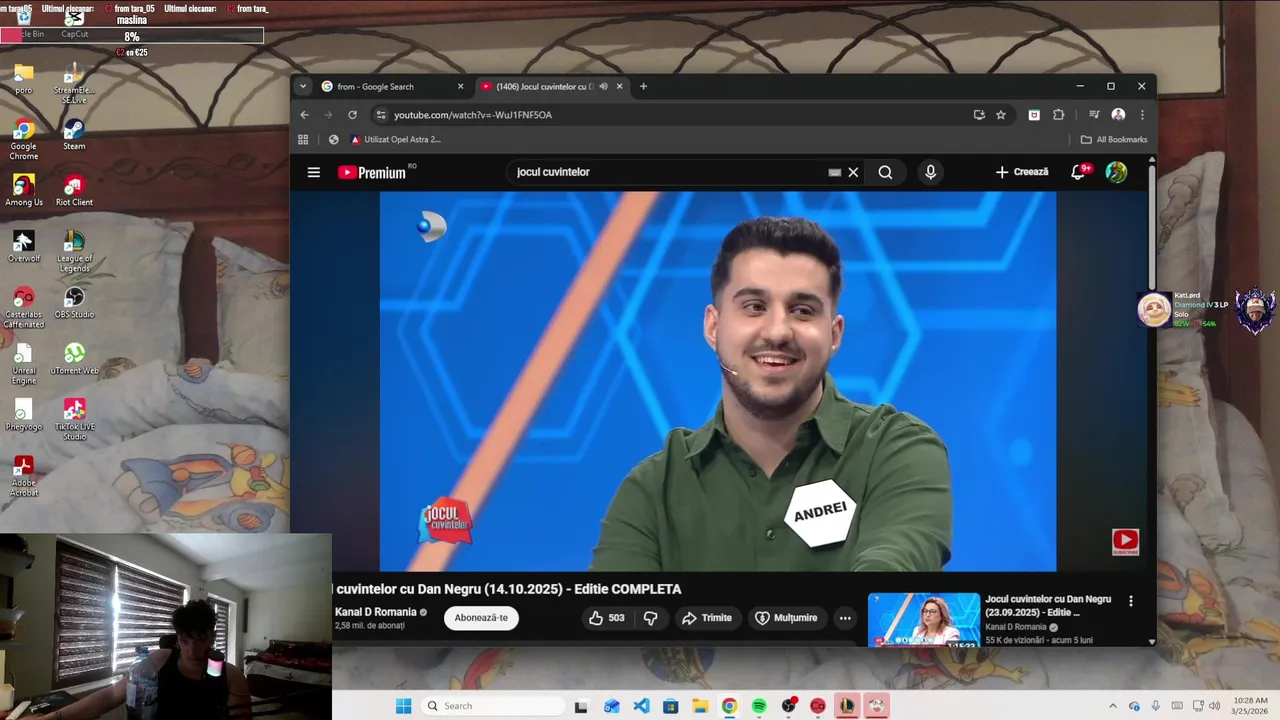This screenshot has height=720, width=1280.
Task: Open the Windows Start menu
Action: click(403, 706)
